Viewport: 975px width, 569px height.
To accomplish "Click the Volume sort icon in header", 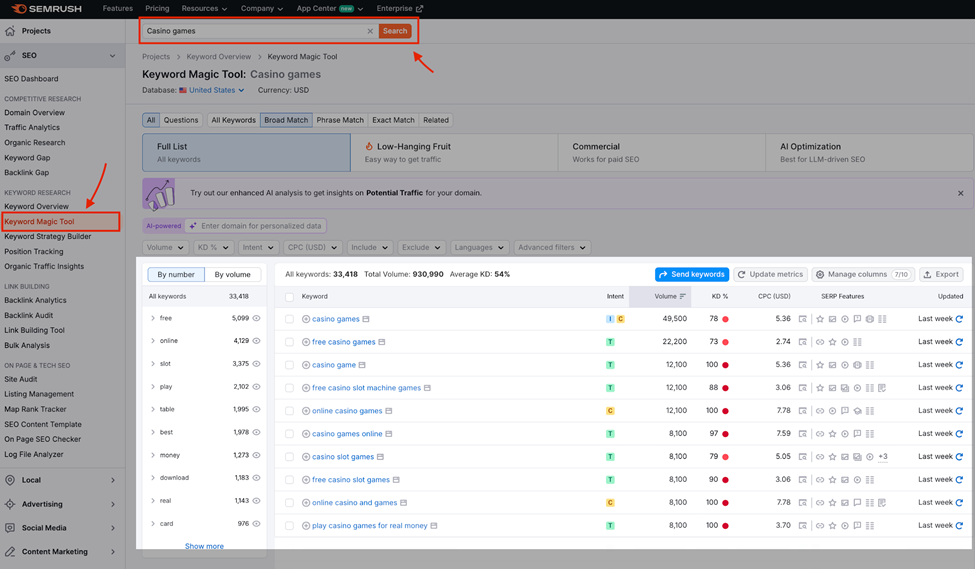I will [x=683, y=297].
